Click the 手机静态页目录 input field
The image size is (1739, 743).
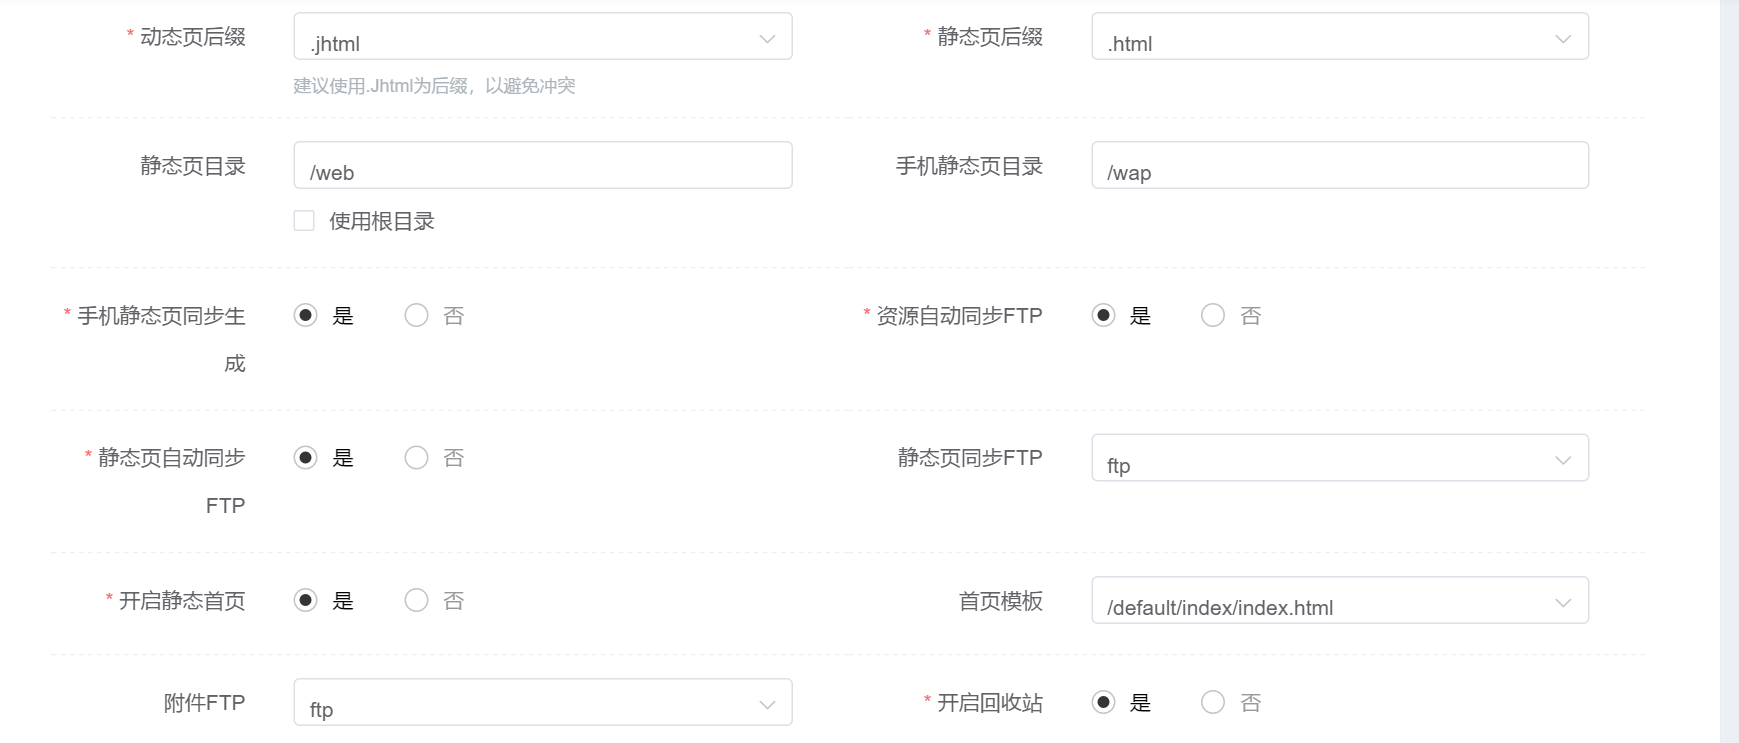click(x=1339, y=166)
